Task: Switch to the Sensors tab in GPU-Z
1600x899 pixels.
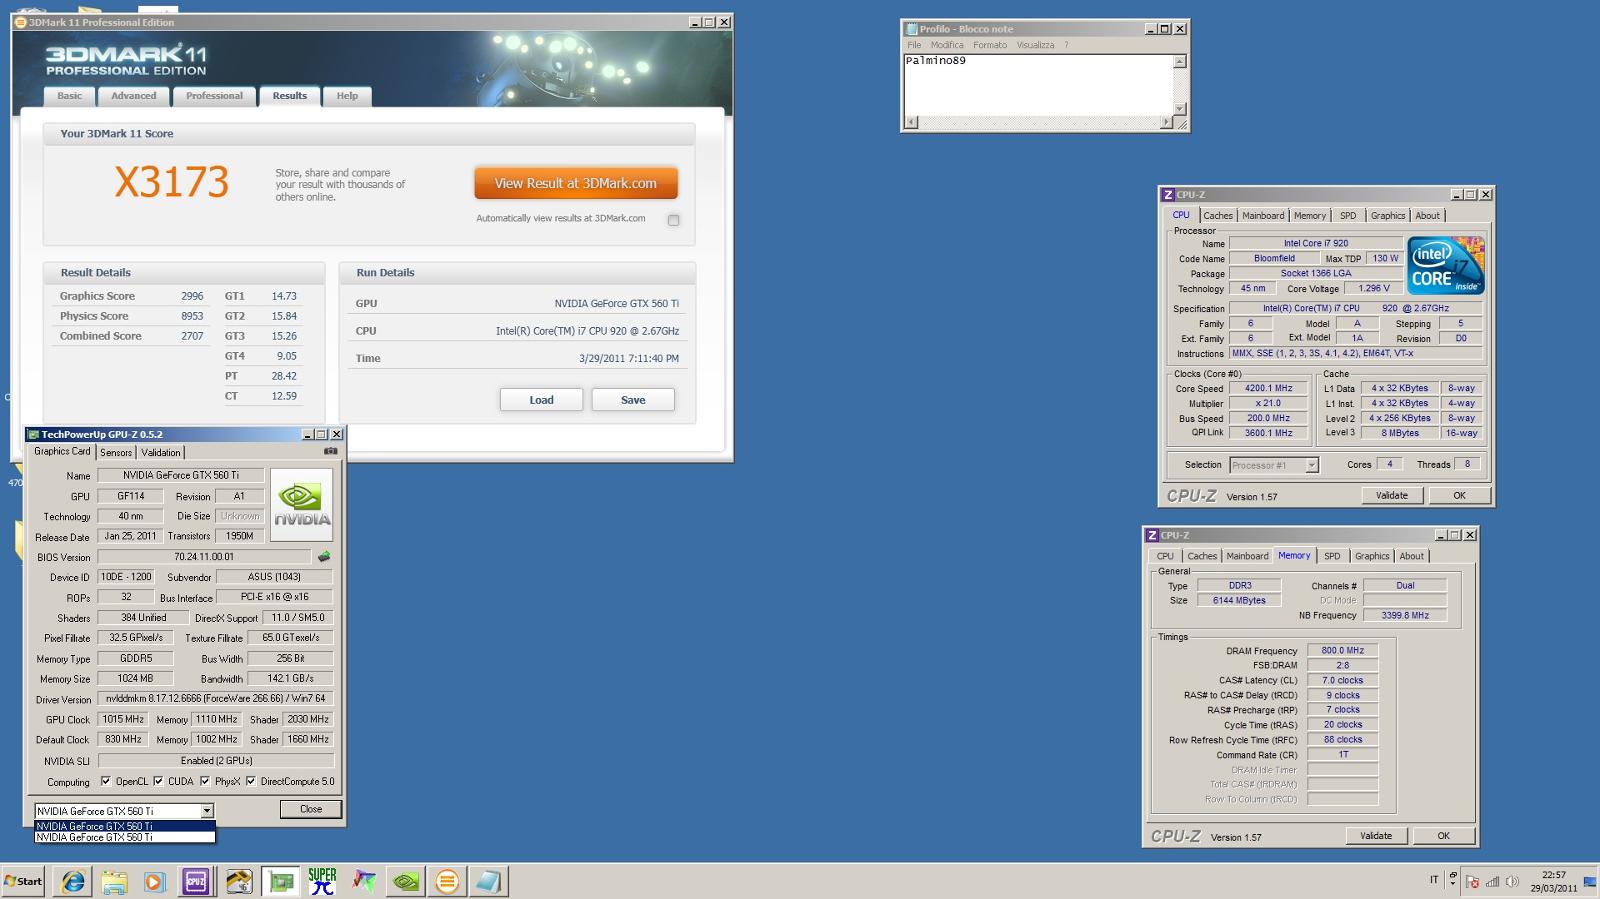Action: [116, 453]
